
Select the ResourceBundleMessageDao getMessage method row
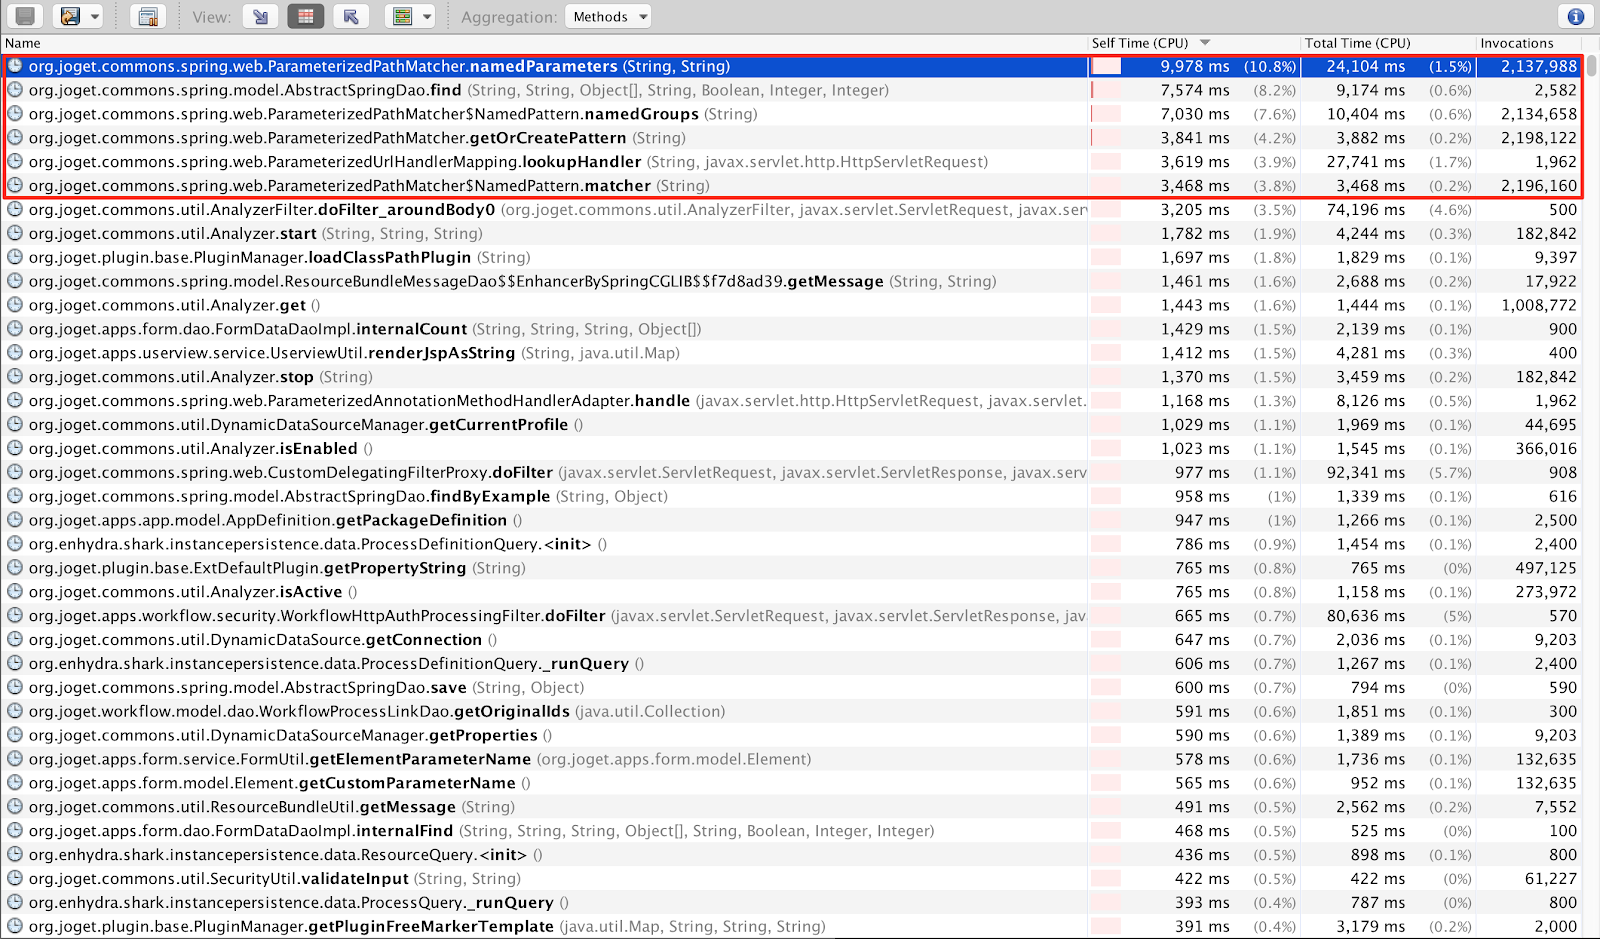pos(792,281)
